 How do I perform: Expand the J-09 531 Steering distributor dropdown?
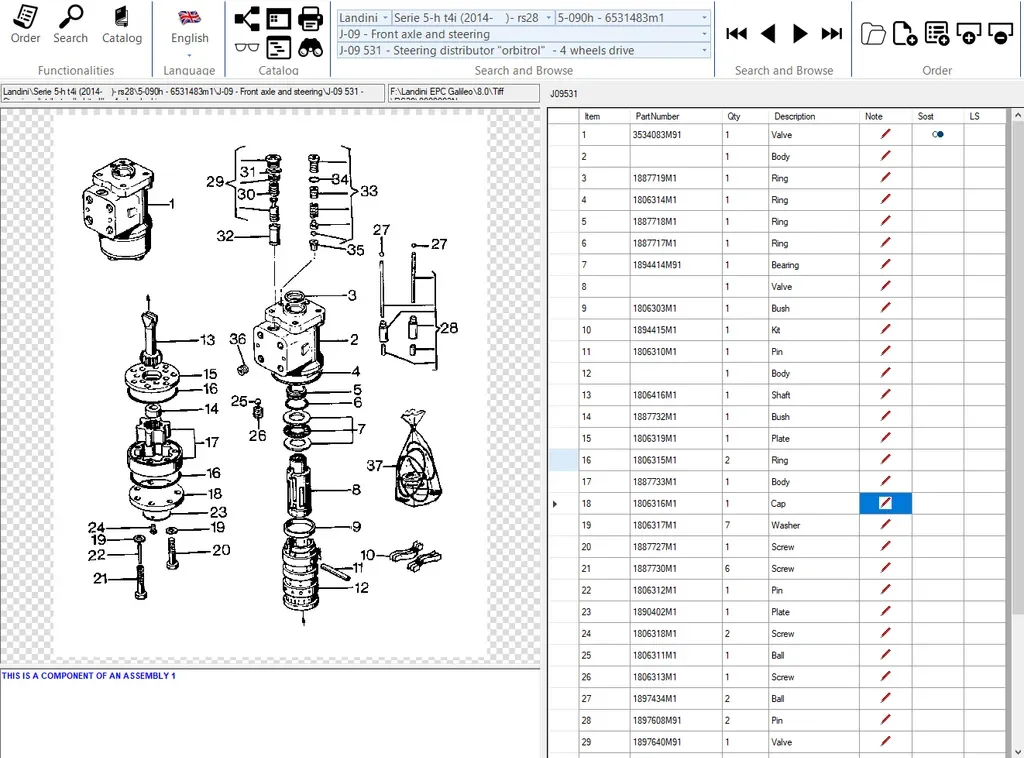pos(704,50)
